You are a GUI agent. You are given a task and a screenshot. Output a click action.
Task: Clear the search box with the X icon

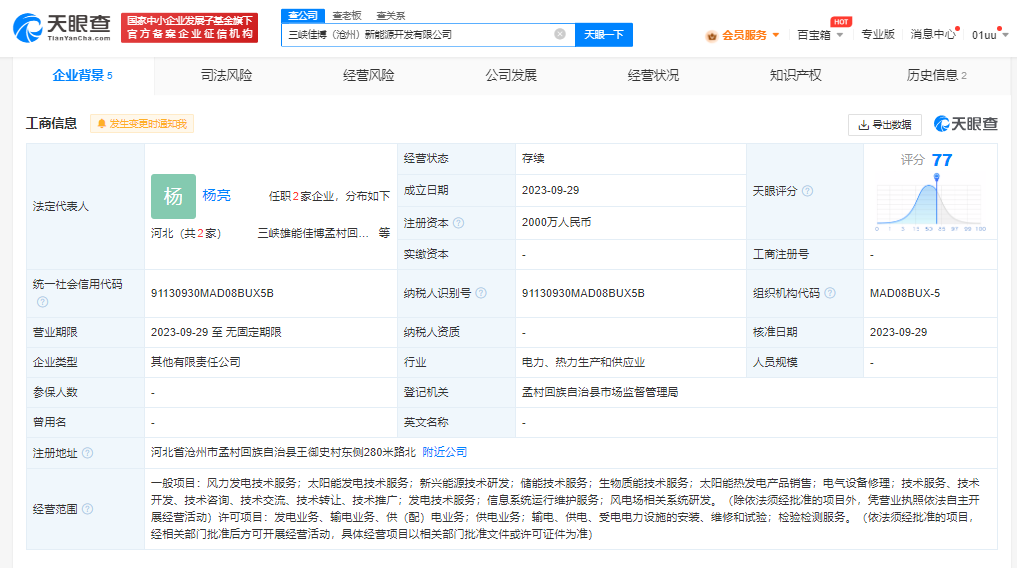(560, 34)
